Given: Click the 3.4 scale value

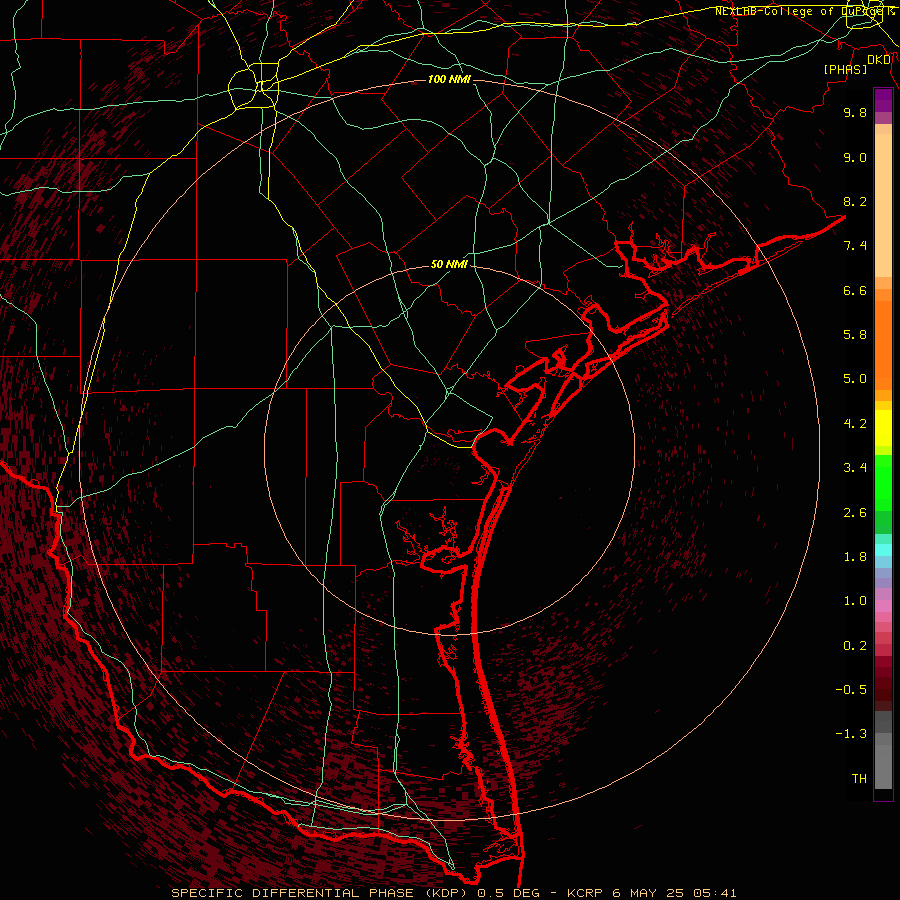Looking at the screenshot, I should (855, 468).
